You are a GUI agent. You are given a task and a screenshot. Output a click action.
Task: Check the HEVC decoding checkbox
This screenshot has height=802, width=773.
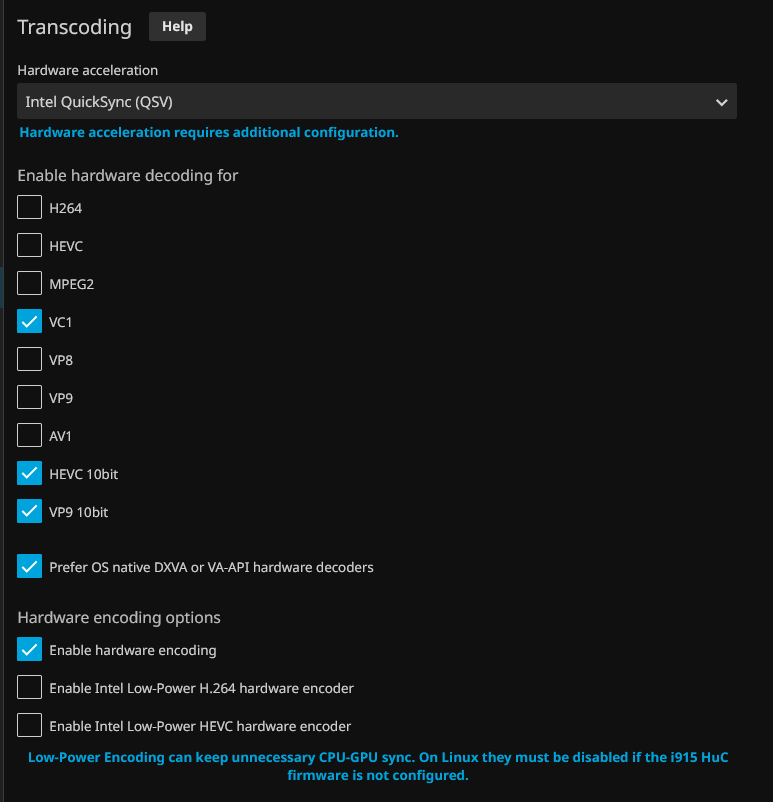tap(30, 246)
